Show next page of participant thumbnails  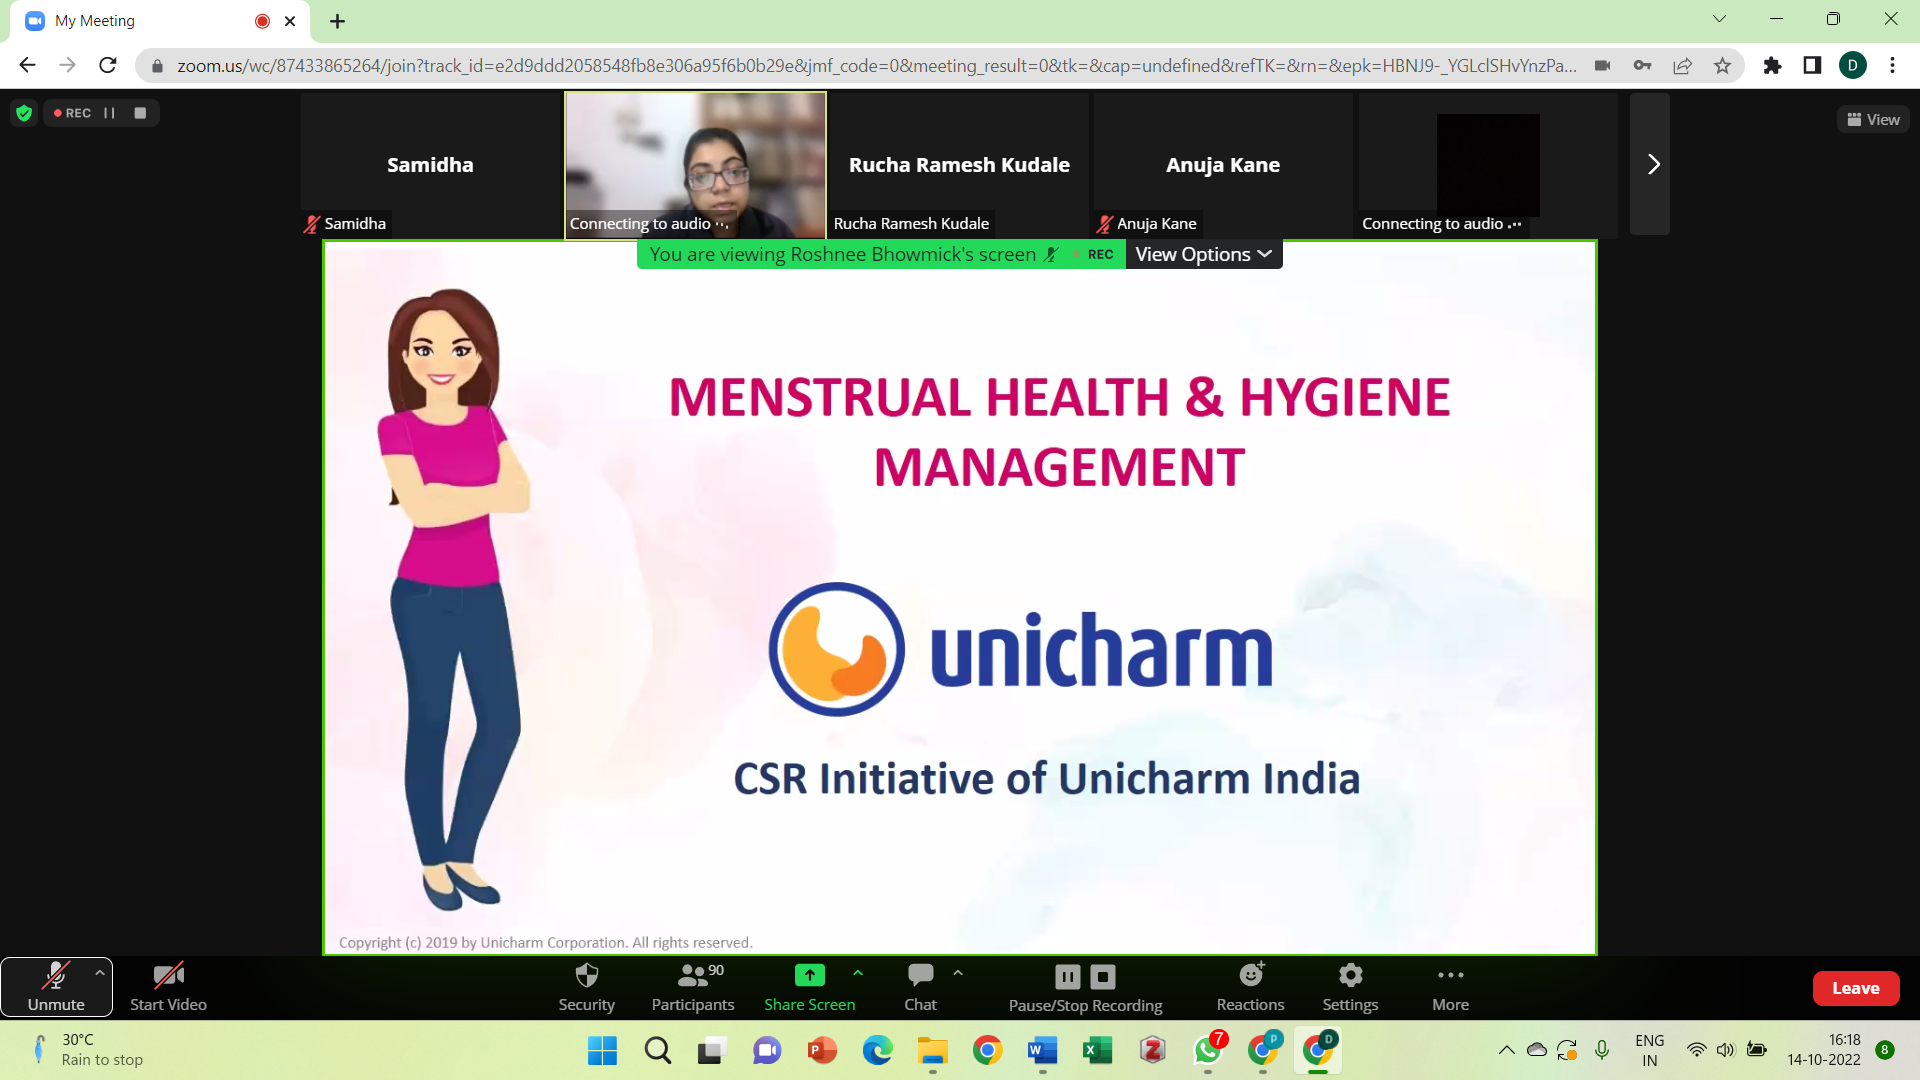tap(1650, 164)
